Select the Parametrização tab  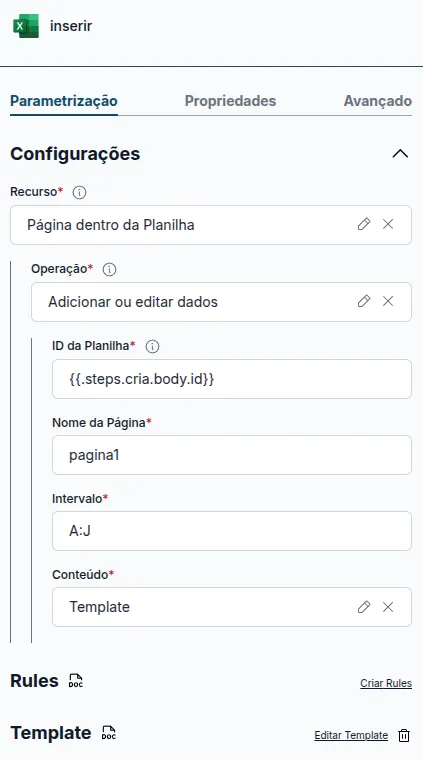click(x=64, y=101)
